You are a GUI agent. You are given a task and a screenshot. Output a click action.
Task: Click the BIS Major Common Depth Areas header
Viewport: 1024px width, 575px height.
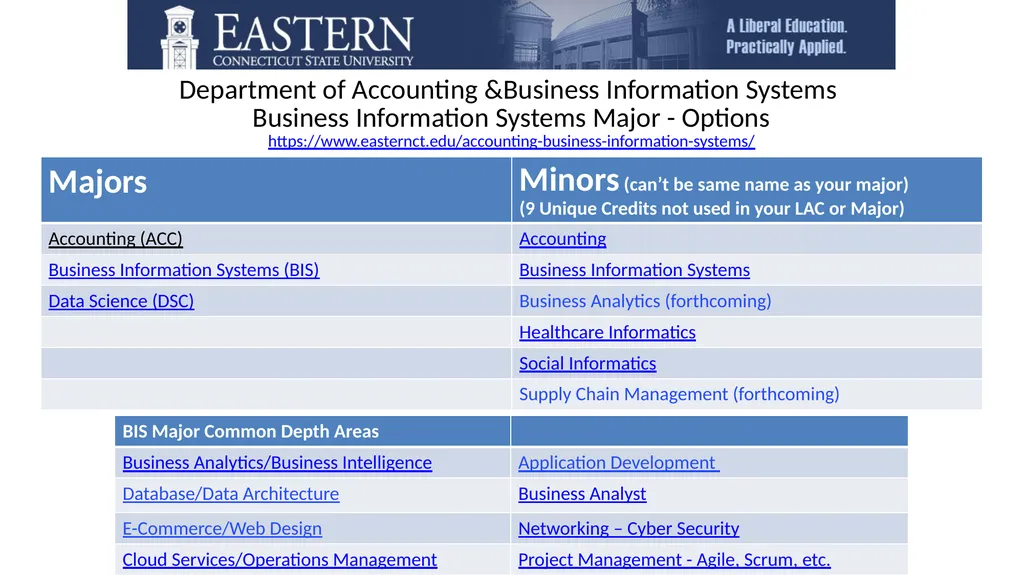pyautogui.click(x=251, y=431)
